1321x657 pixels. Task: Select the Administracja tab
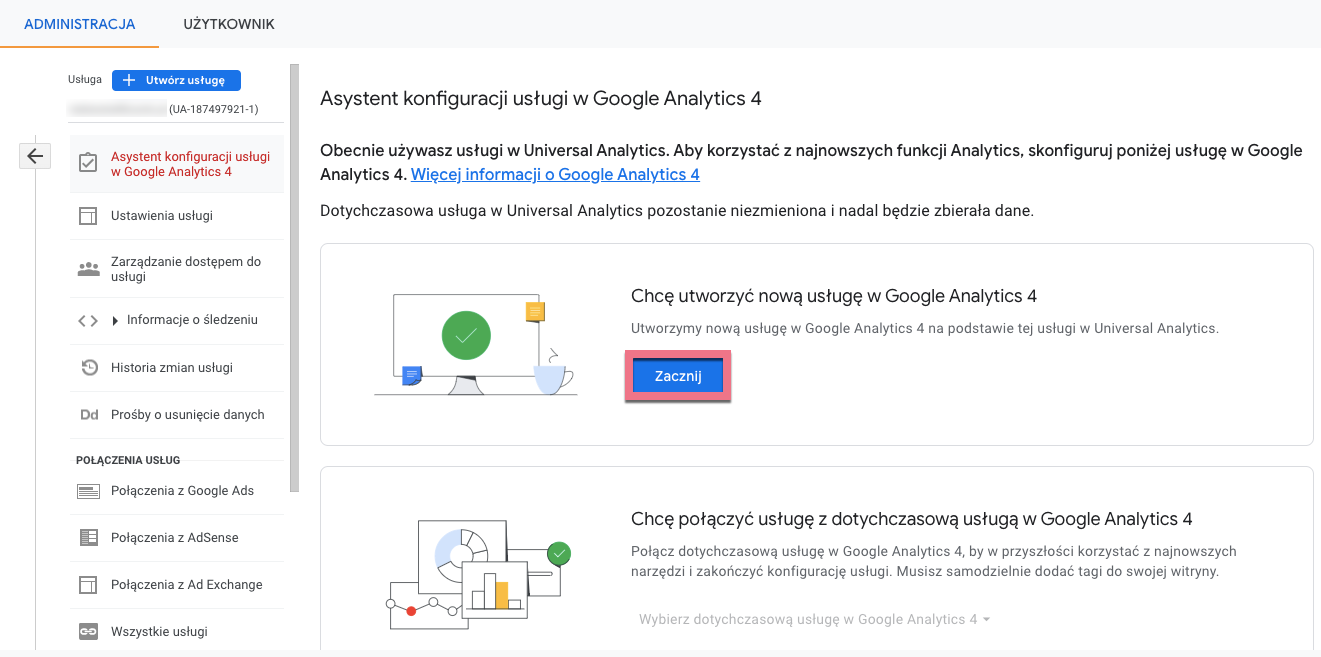(x=78, y=25)
